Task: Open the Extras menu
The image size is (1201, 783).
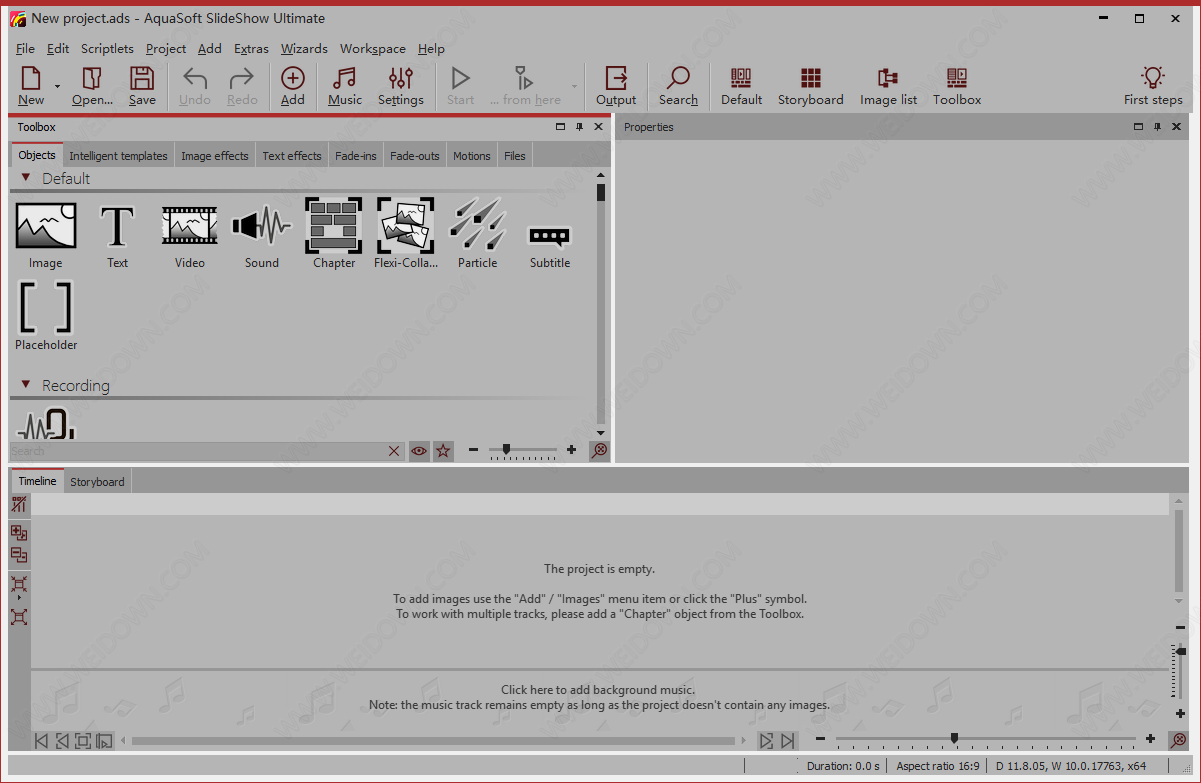Action: coord(251,48)
